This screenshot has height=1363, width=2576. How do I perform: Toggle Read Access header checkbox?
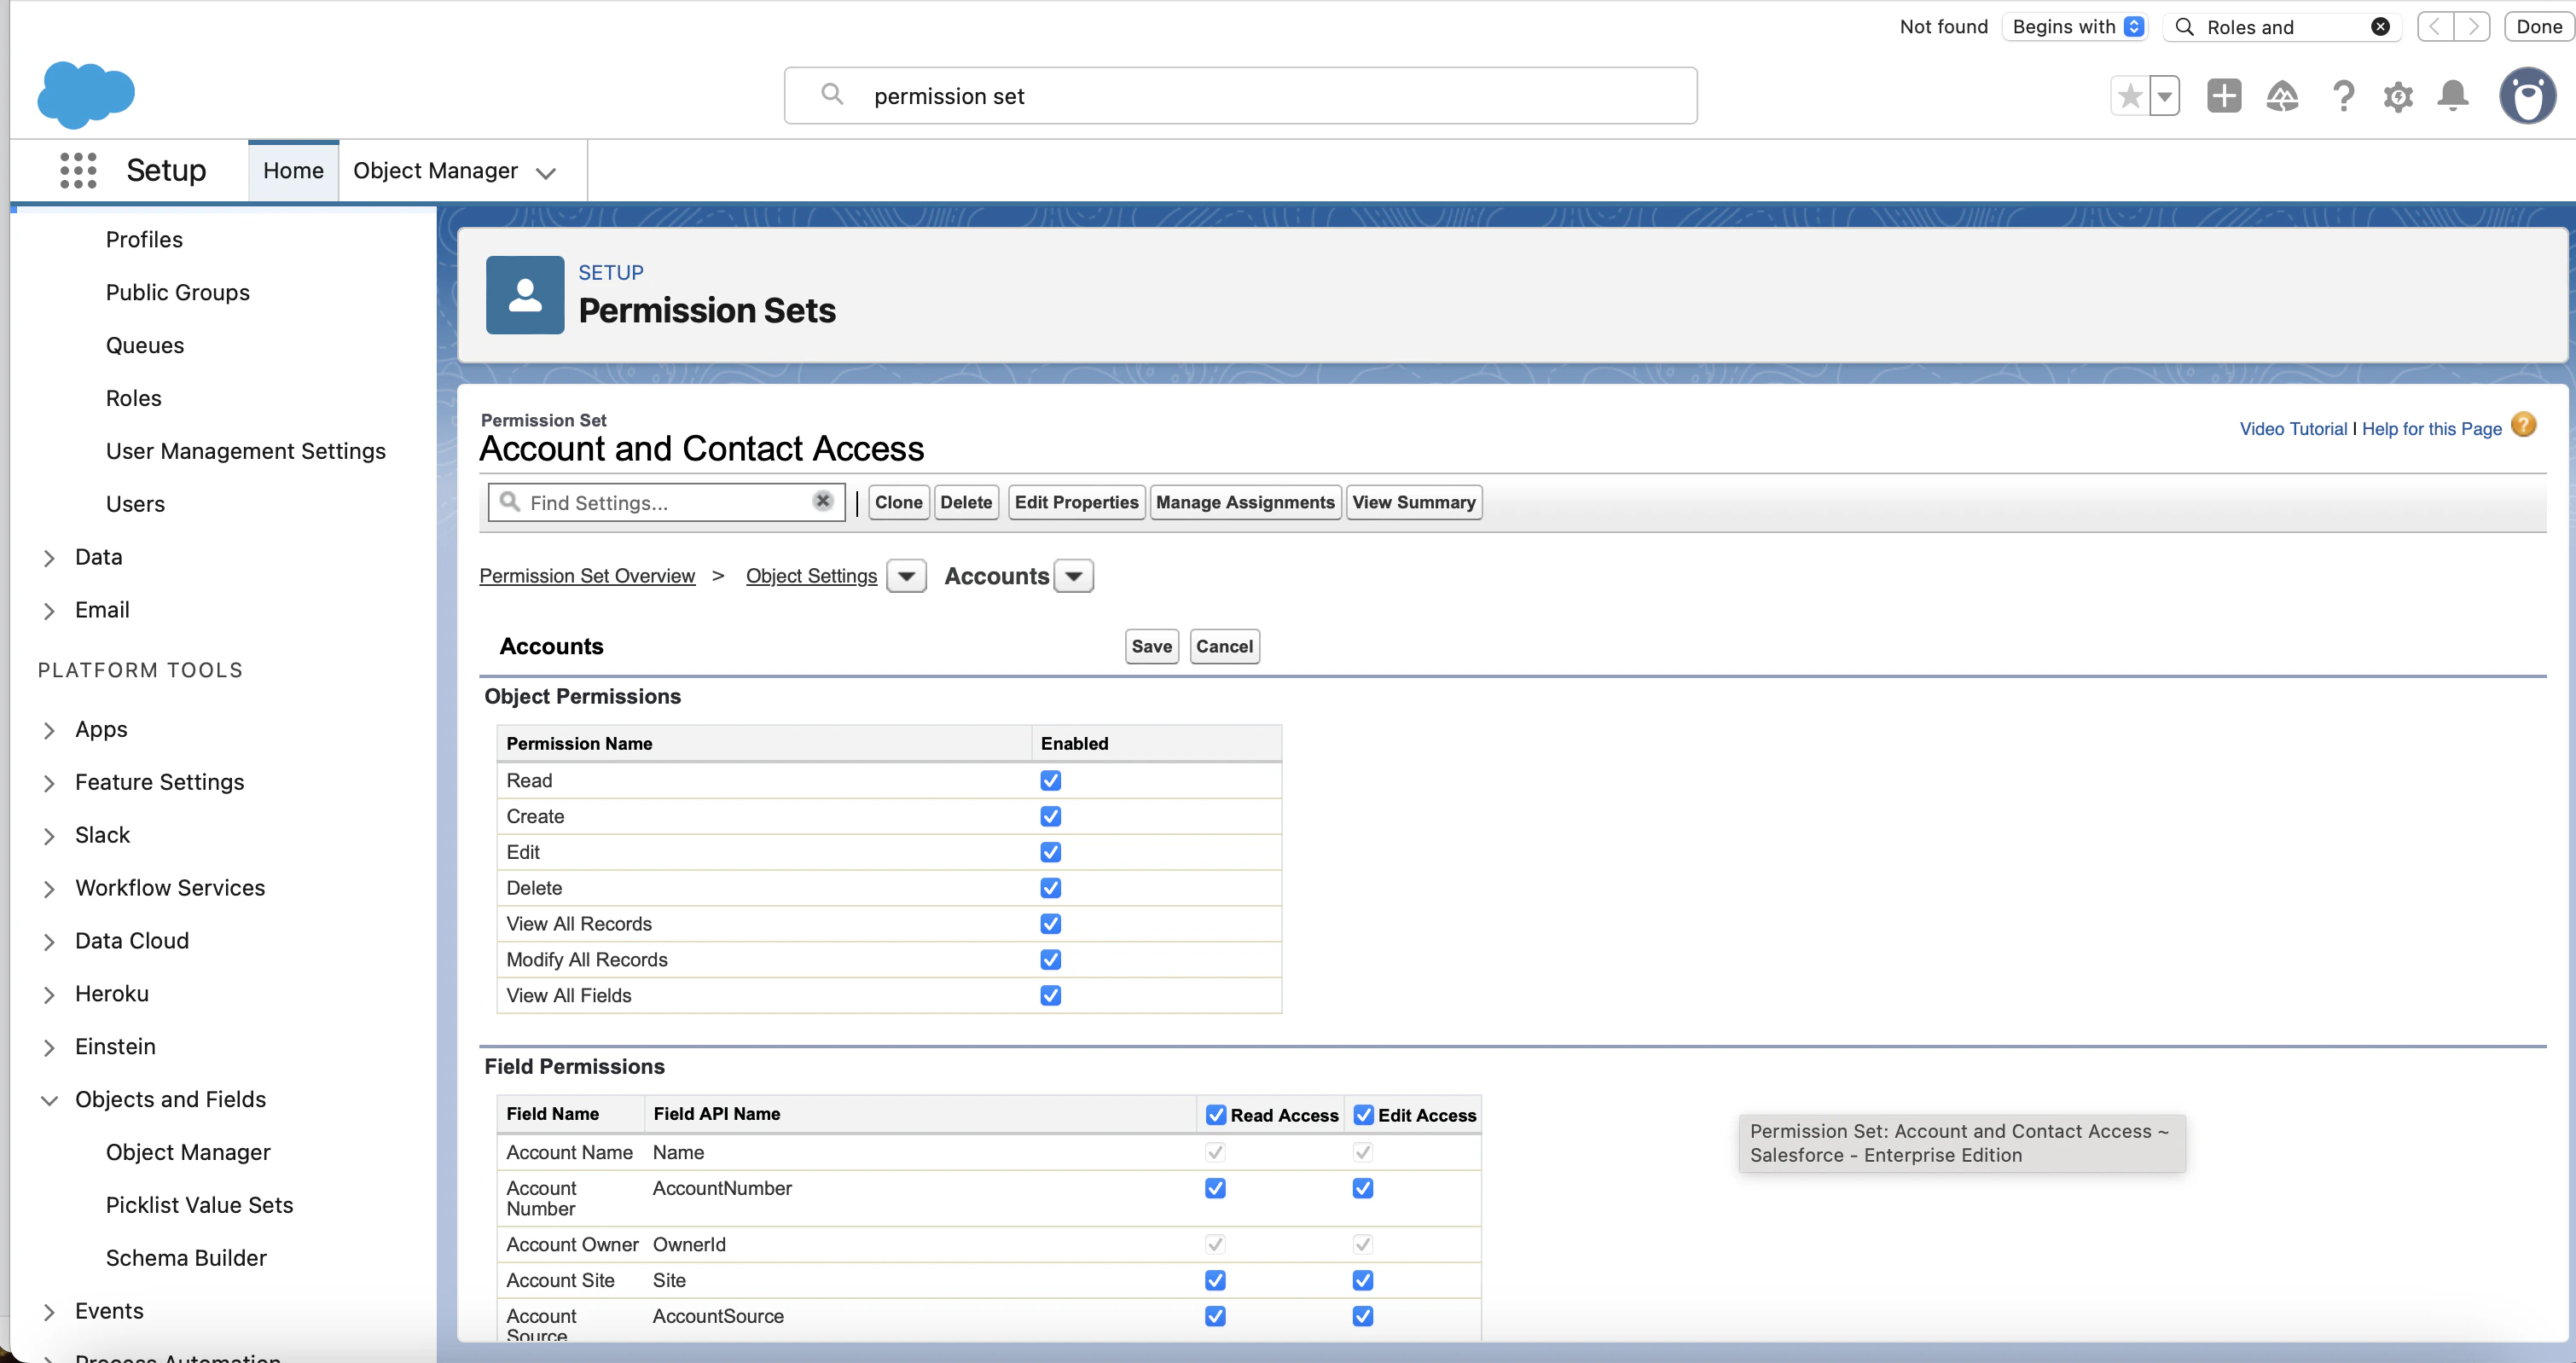[x=1216, y=1115]
